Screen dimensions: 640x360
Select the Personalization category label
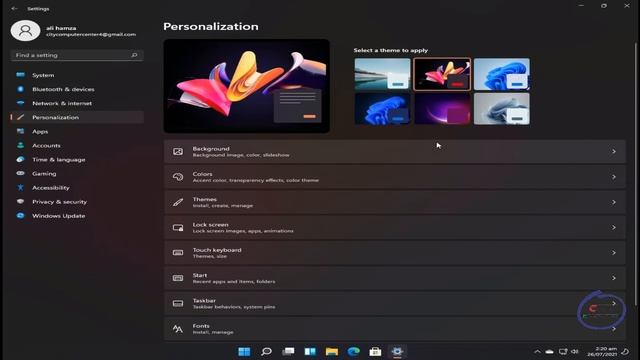(56, 117)
